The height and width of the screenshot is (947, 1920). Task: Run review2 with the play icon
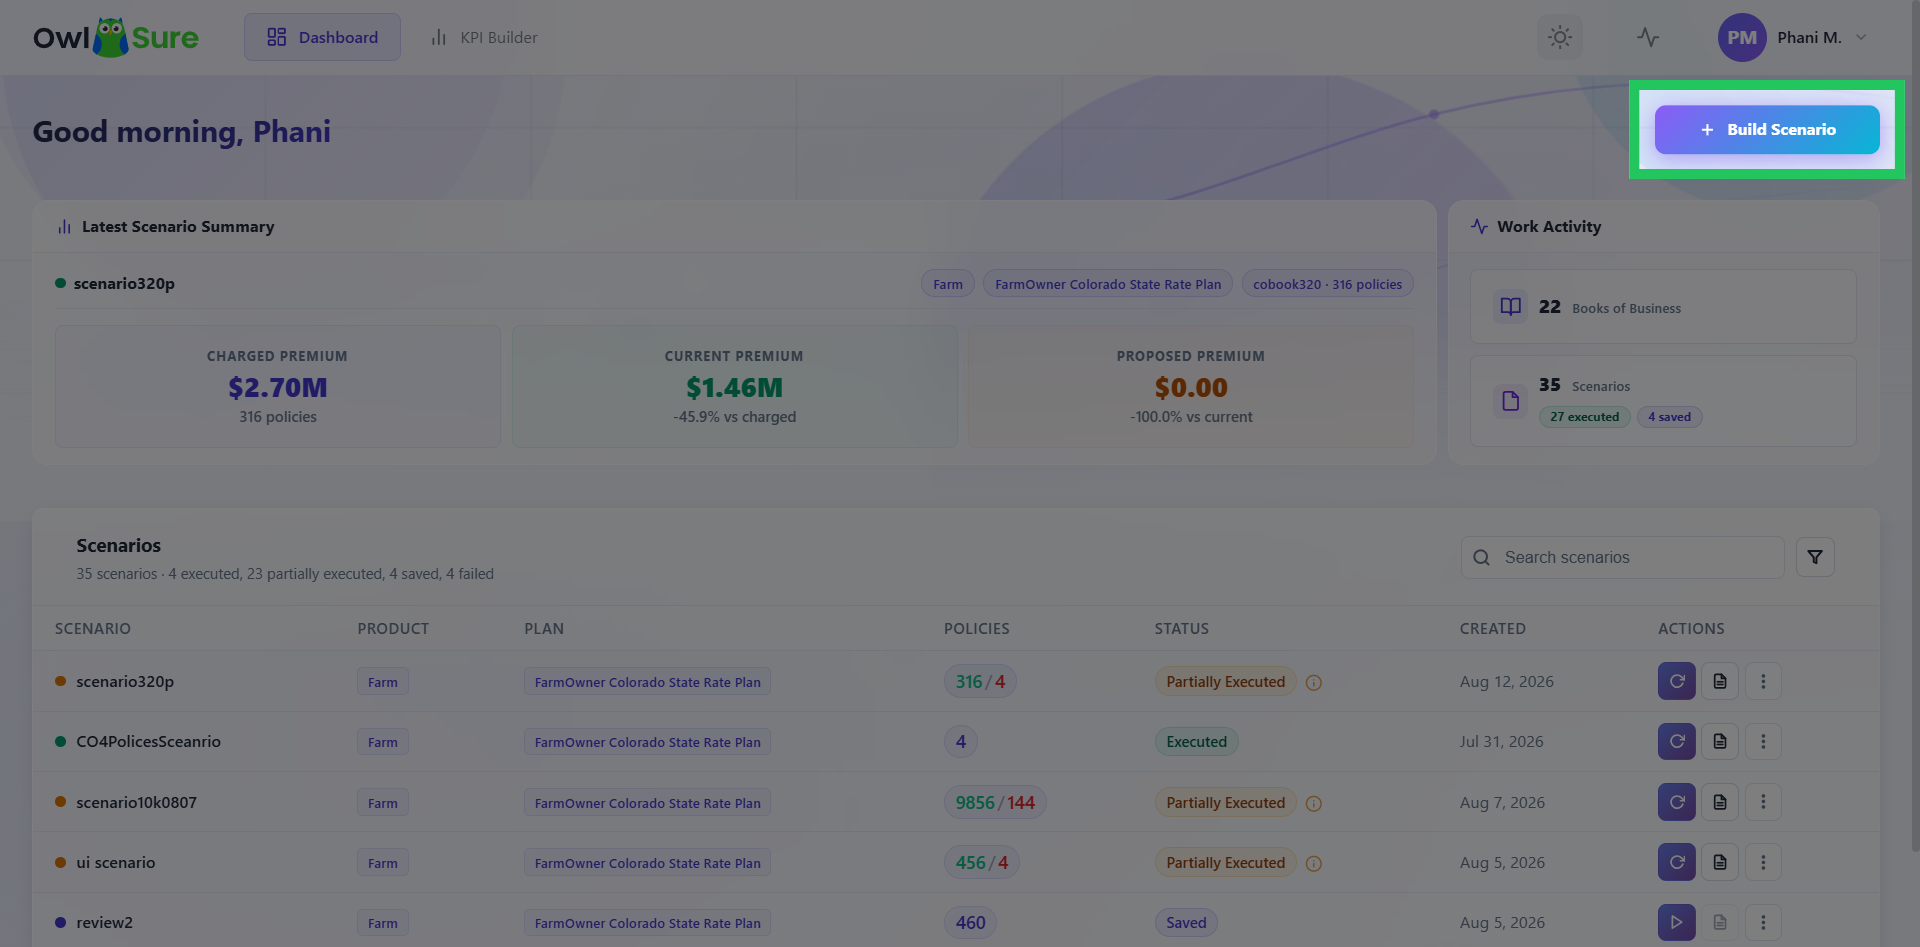[x=1677, y=922]
